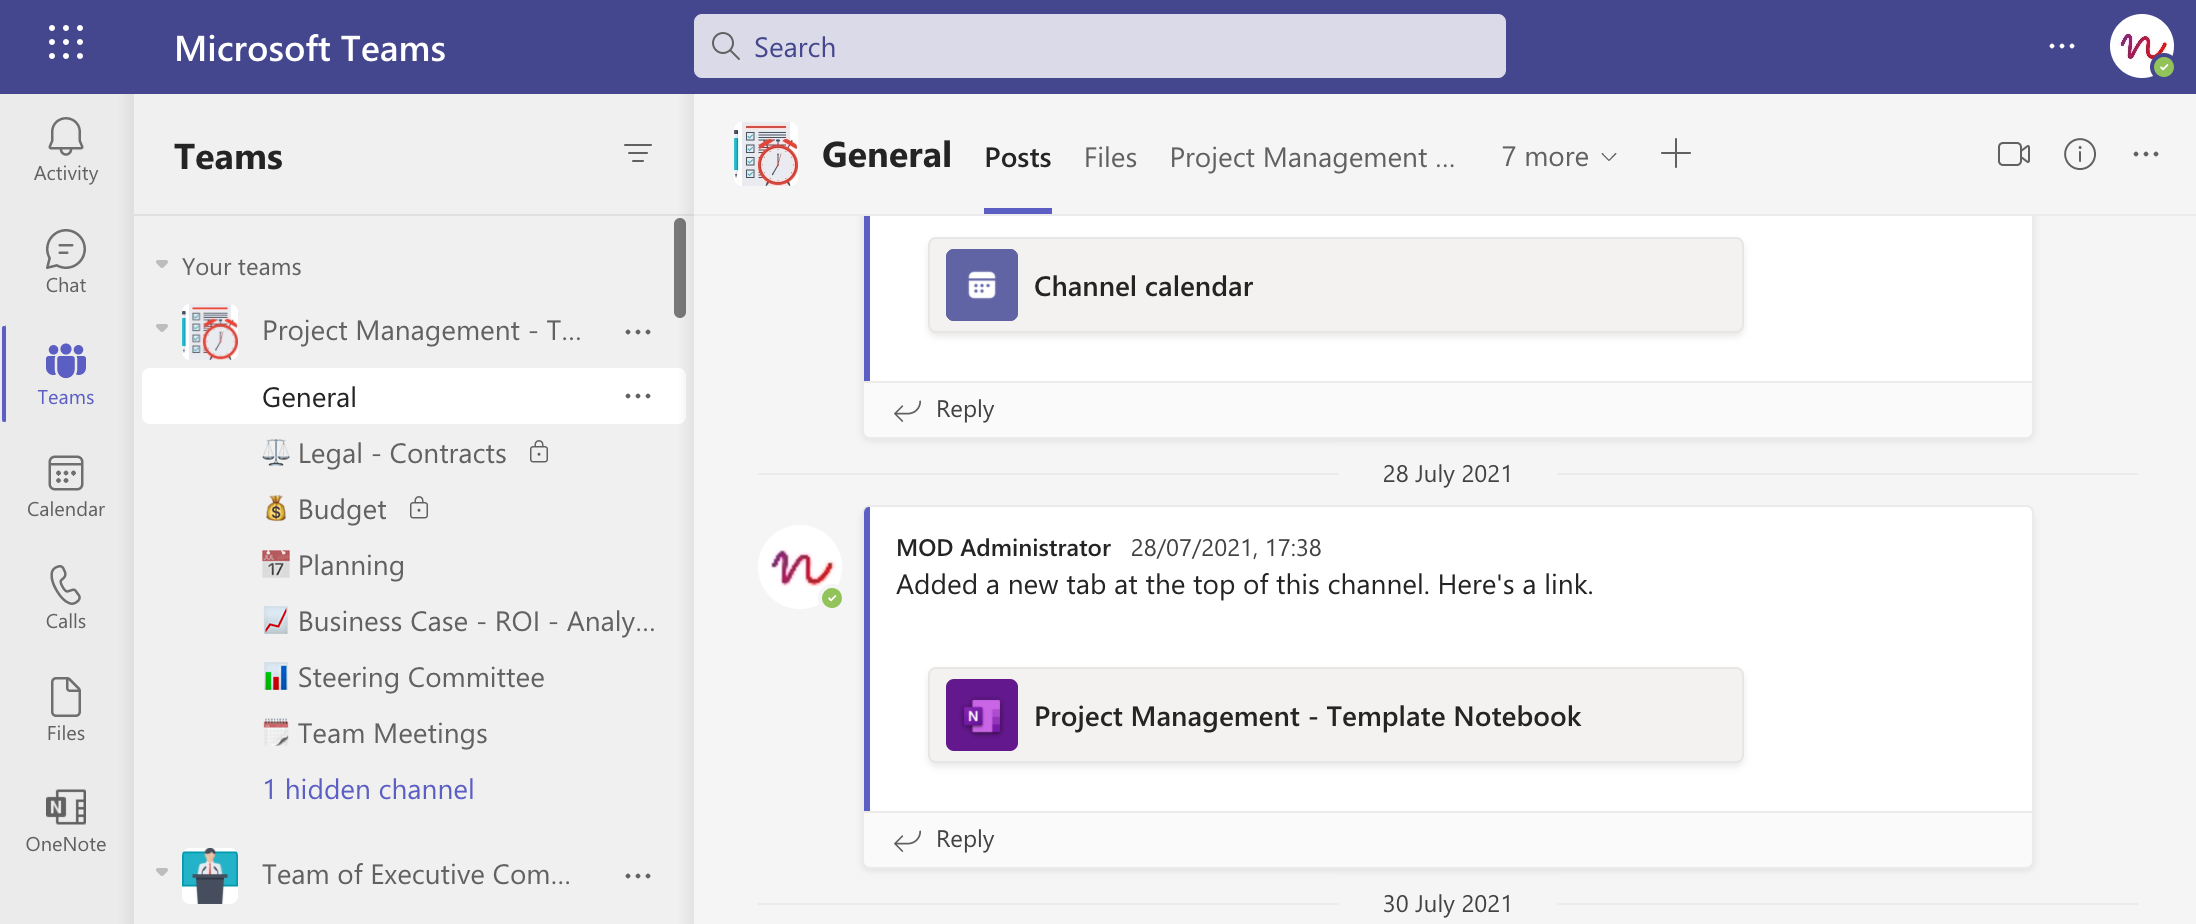Screen dimensions: 2196x924
Task: Start a meeting with video camera icon
Action: [x=2013, y=155]
